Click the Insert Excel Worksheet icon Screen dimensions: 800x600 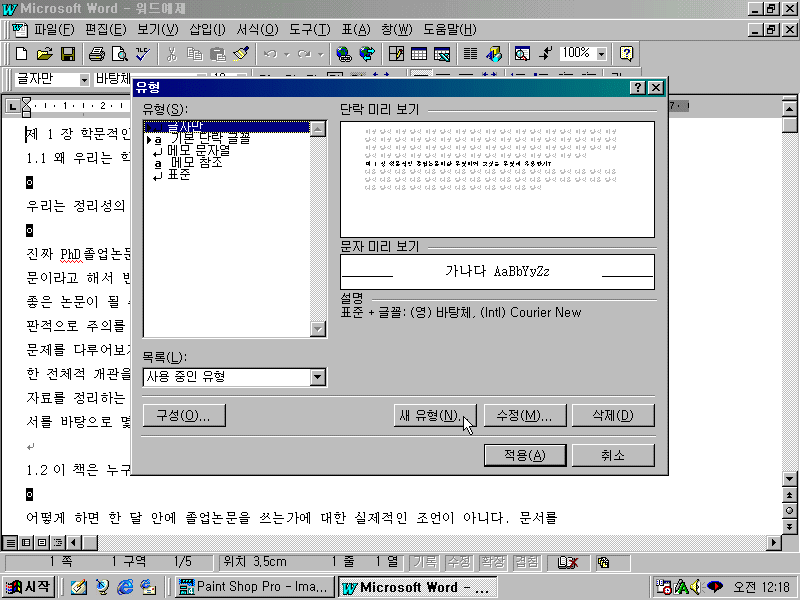(442, 54)
